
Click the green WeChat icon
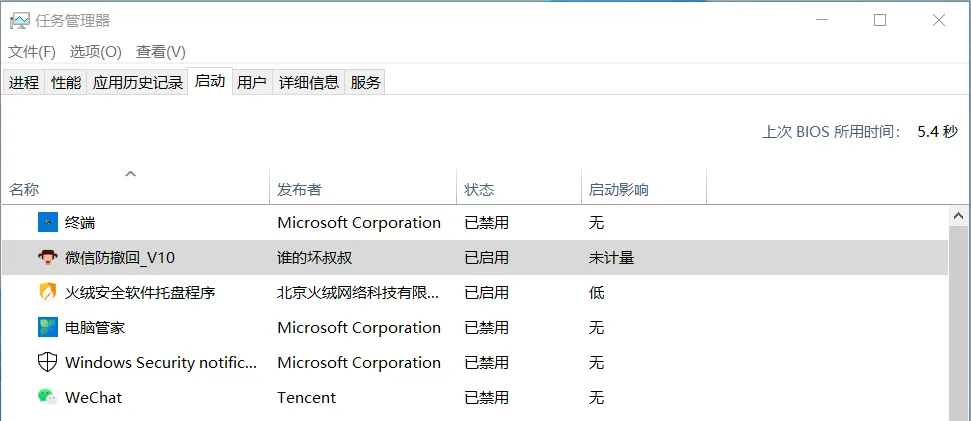click(48, 397)
